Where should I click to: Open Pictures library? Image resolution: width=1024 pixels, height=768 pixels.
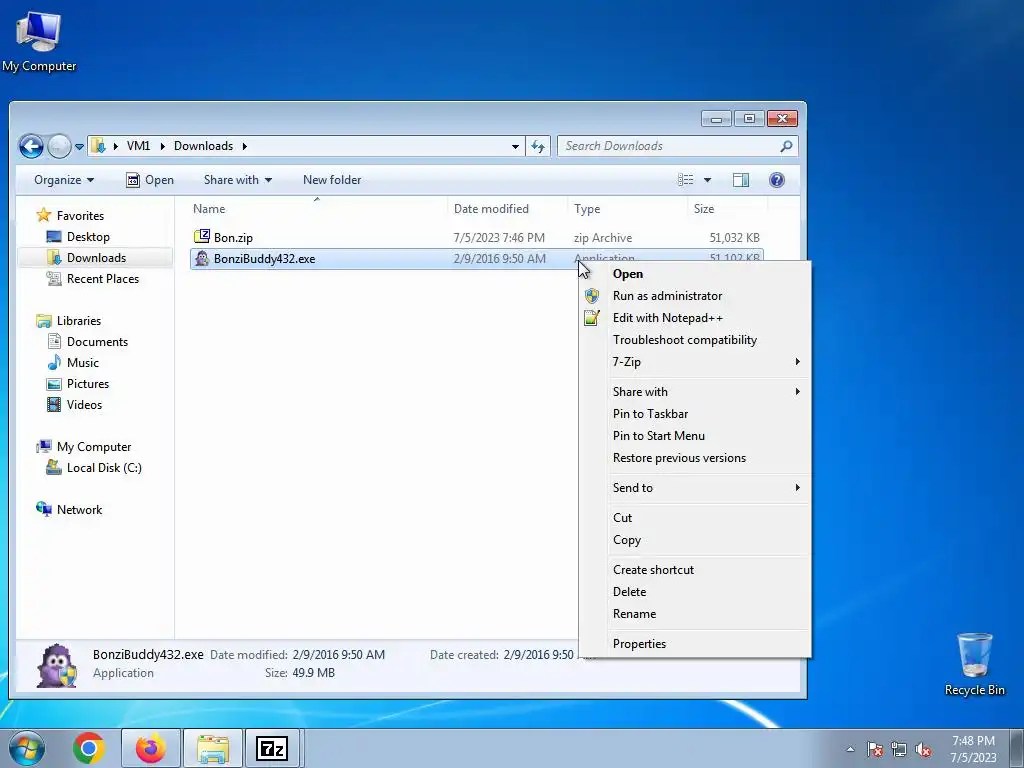click(78, 383)
